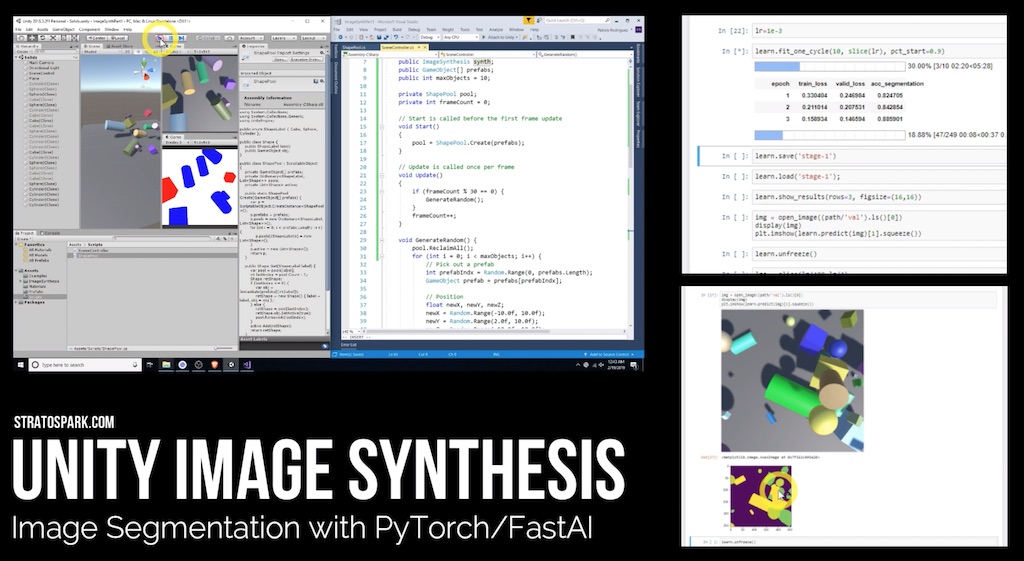Open the Brave browser from the taskbar

pyautogui.click(x=215, y=365)
